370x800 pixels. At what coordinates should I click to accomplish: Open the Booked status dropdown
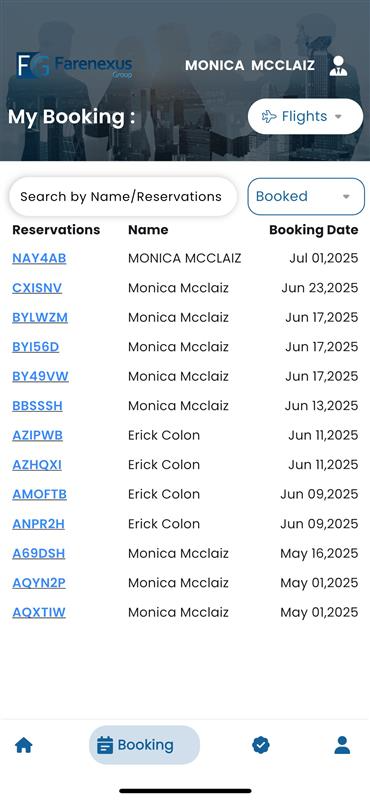[306, 196]
